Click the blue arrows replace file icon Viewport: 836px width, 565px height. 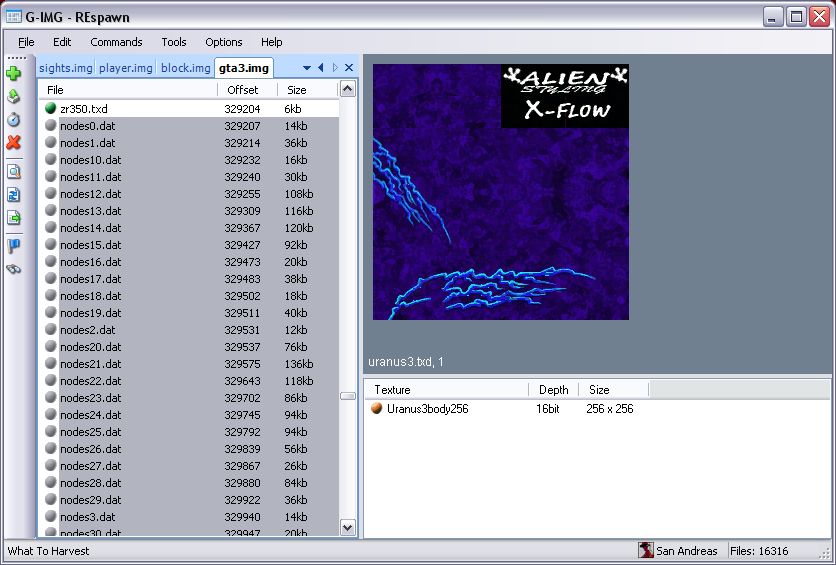14,195
